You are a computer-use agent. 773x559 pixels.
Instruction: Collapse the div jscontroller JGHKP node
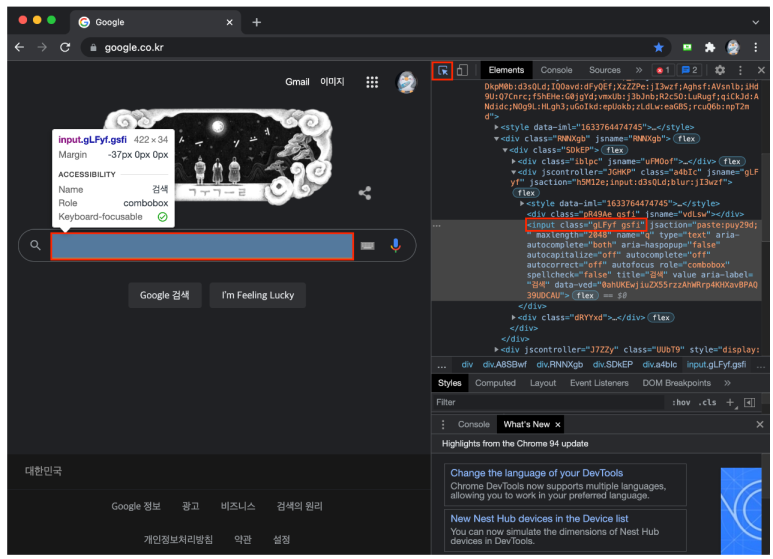point(513,172)
